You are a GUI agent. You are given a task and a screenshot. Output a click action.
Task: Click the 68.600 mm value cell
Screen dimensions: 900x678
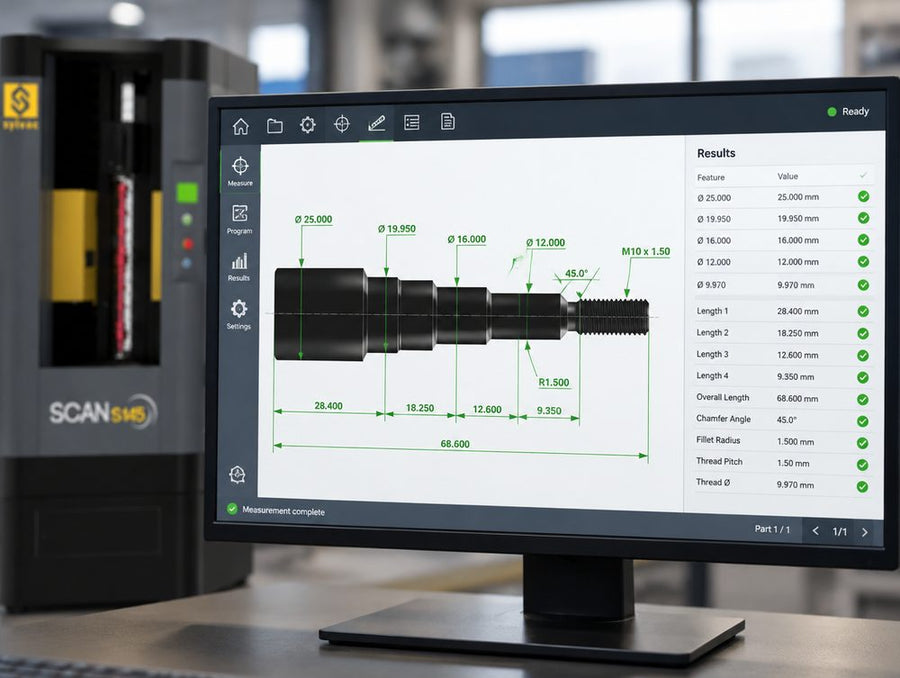(797, 398)
